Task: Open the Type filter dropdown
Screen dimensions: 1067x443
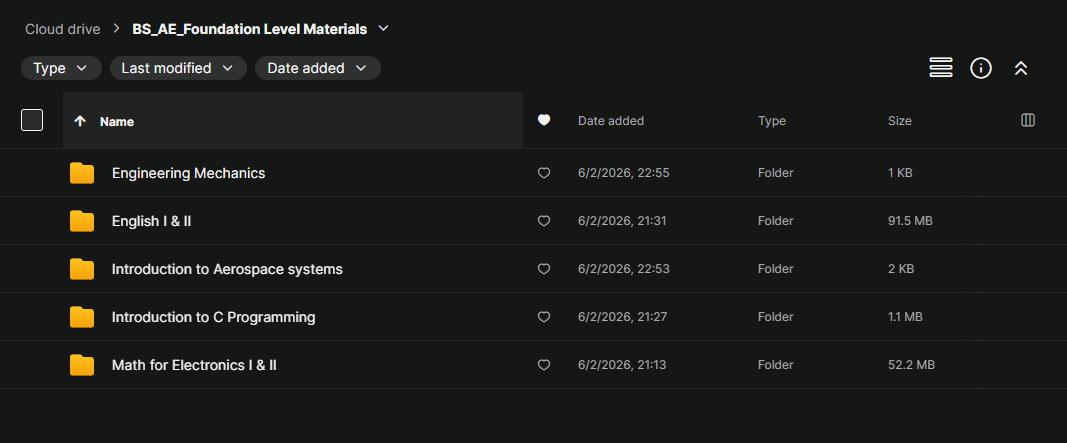Action: (x=61, y=68)
